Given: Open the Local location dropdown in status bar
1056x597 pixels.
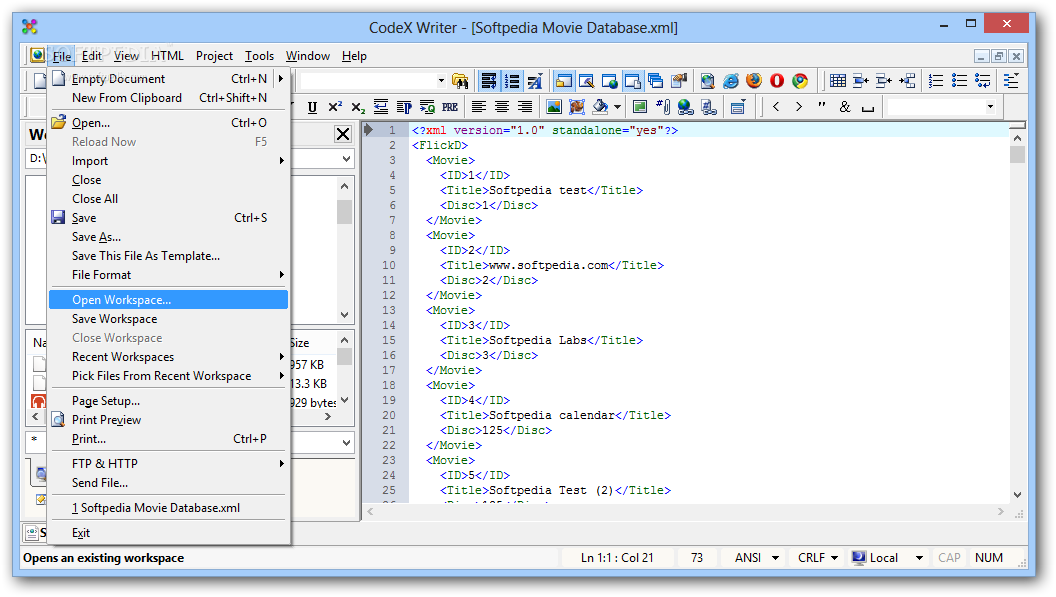Looking at the screenshot, I should 919,558.
